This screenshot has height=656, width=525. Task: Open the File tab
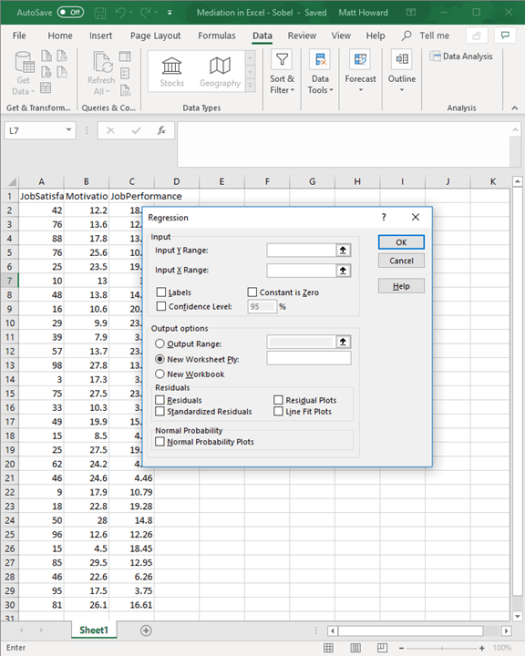click(19, 36)
